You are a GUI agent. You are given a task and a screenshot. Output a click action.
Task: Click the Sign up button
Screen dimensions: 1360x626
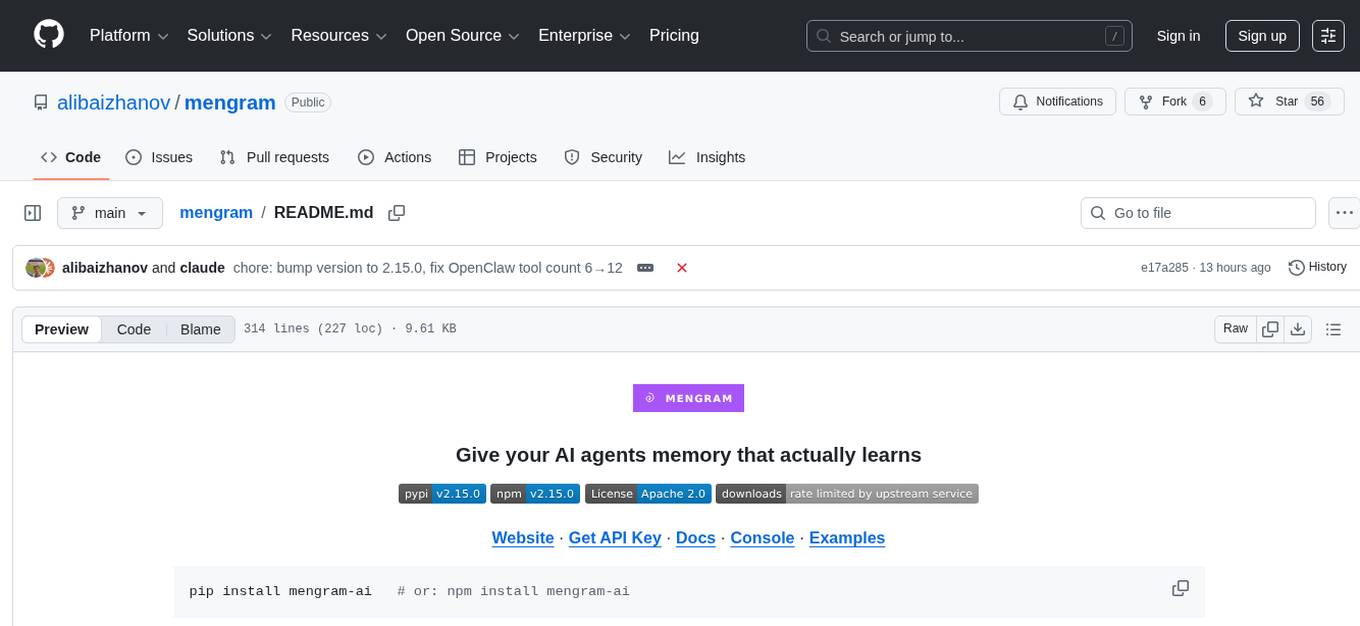1261,35
